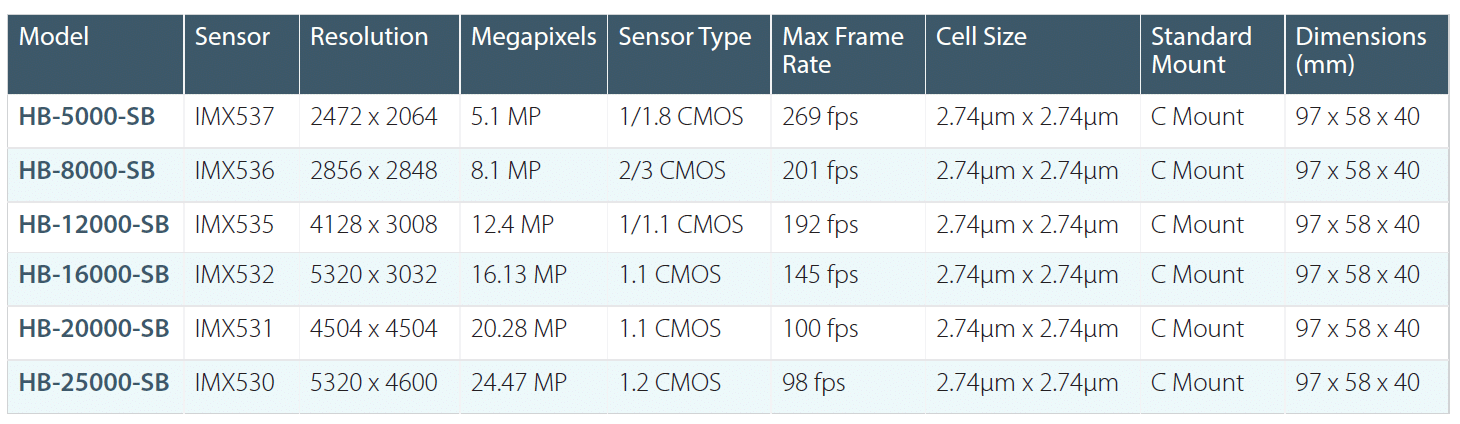Image resolution: width=1460 pixels, height=424 pixels.
Task: Click the Cell Size column header
Action: click(x=980, y=38)
